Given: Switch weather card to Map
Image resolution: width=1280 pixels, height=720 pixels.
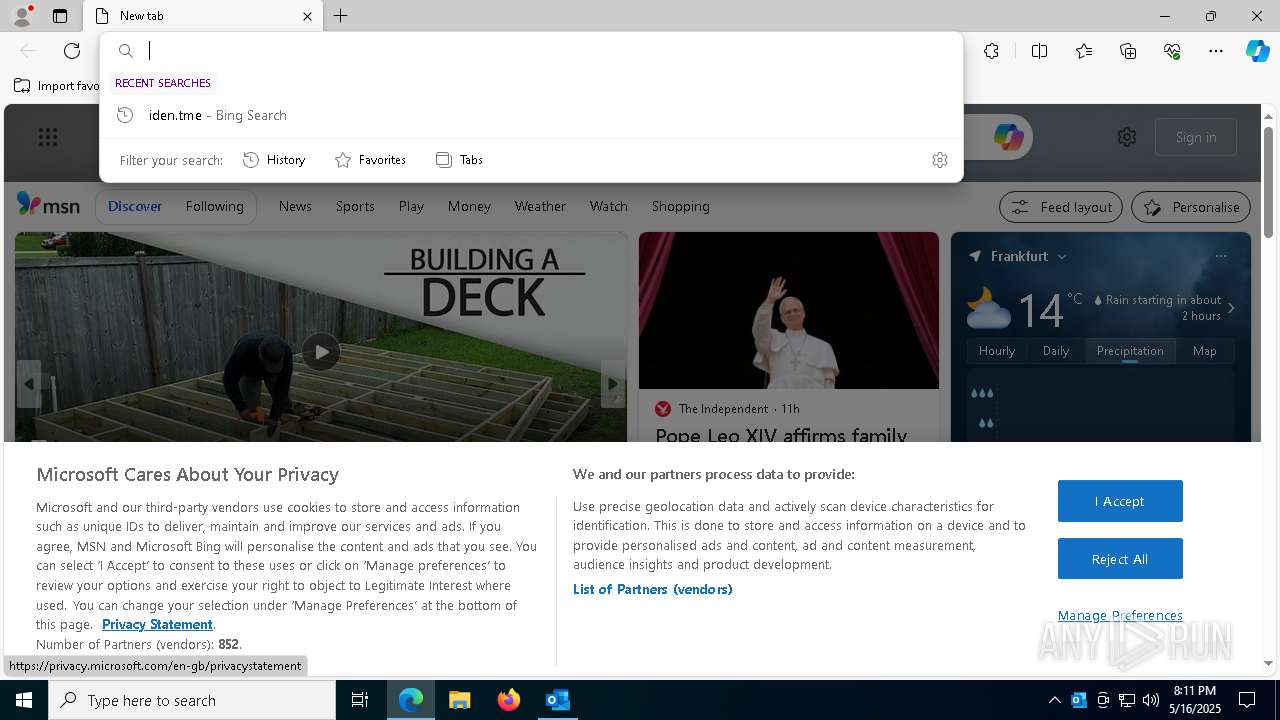Looking at the screenshot, I should coord(1205,351).
